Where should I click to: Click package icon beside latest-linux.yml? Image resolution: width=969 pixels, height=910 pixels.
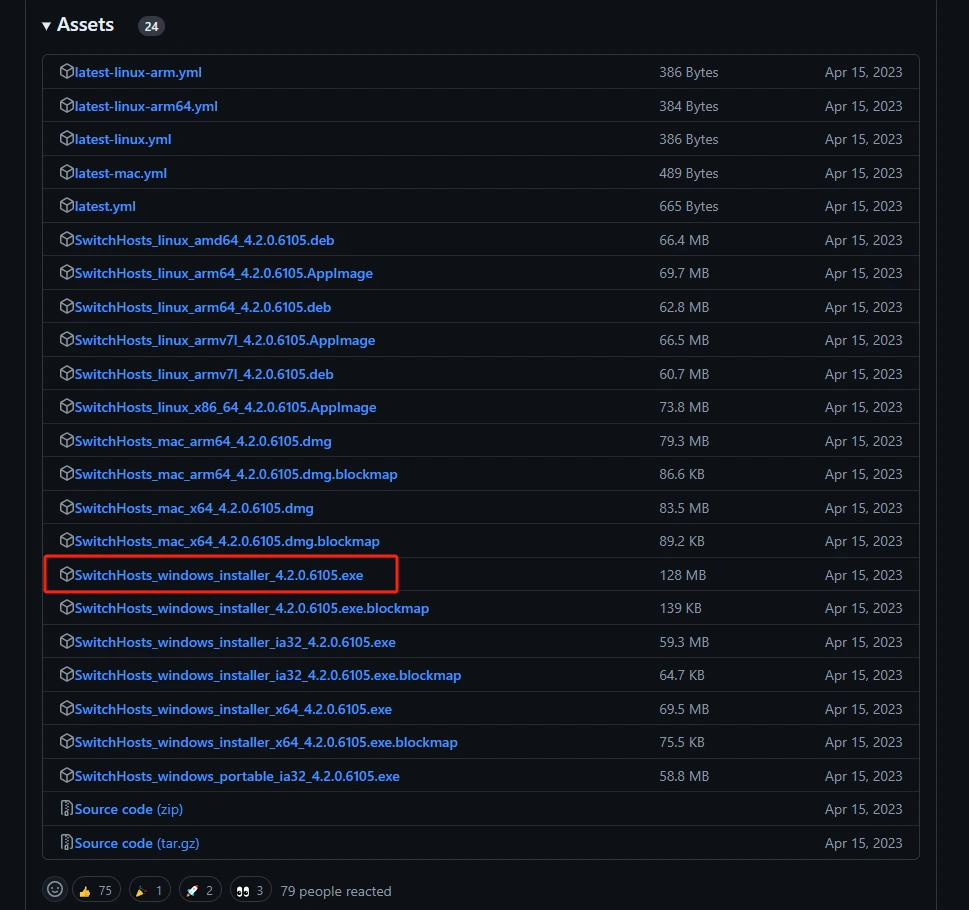tap(67, 139)
